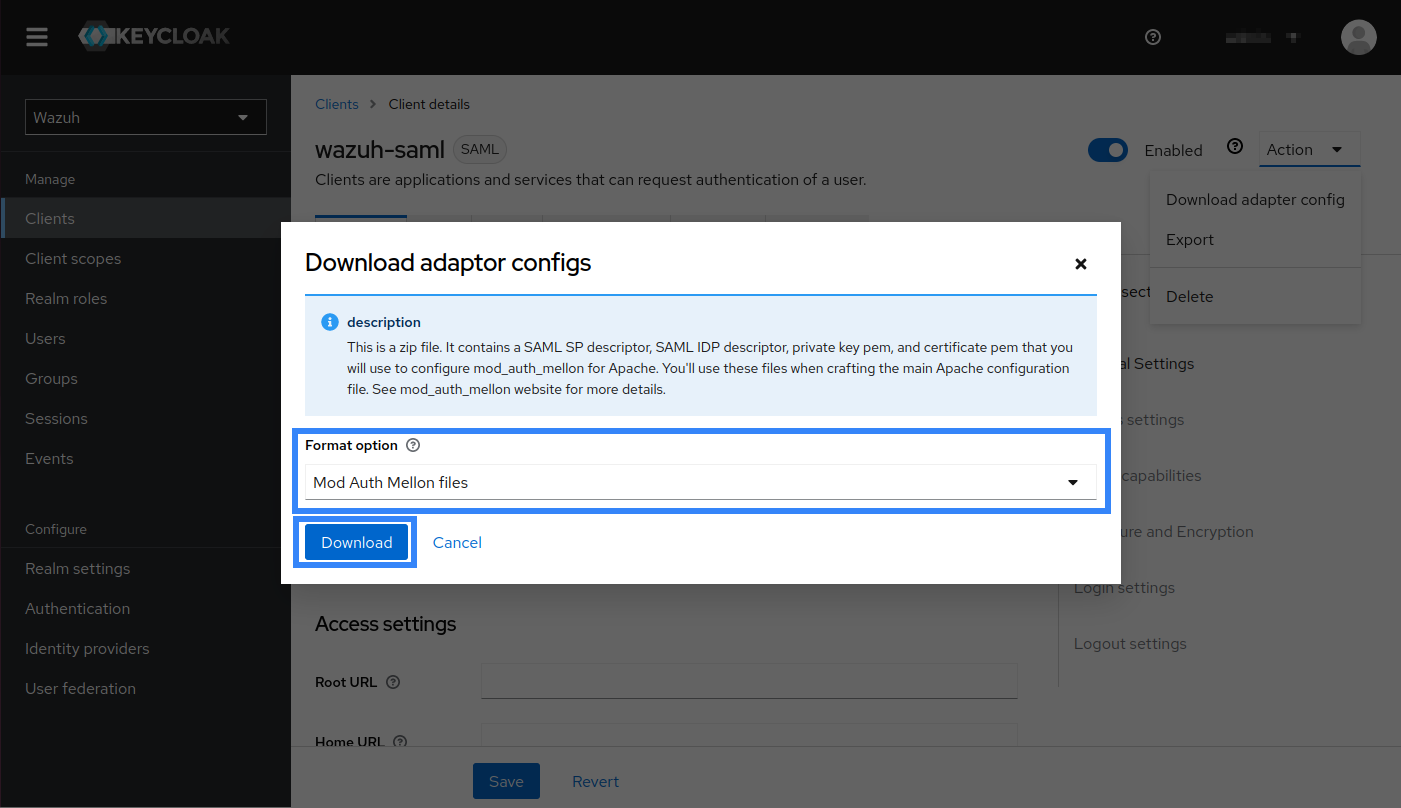Viewport: 1401px width, 808px height.
Task: Open the Wazuh realm selector dropdown
Action: (x=146, y=117)
